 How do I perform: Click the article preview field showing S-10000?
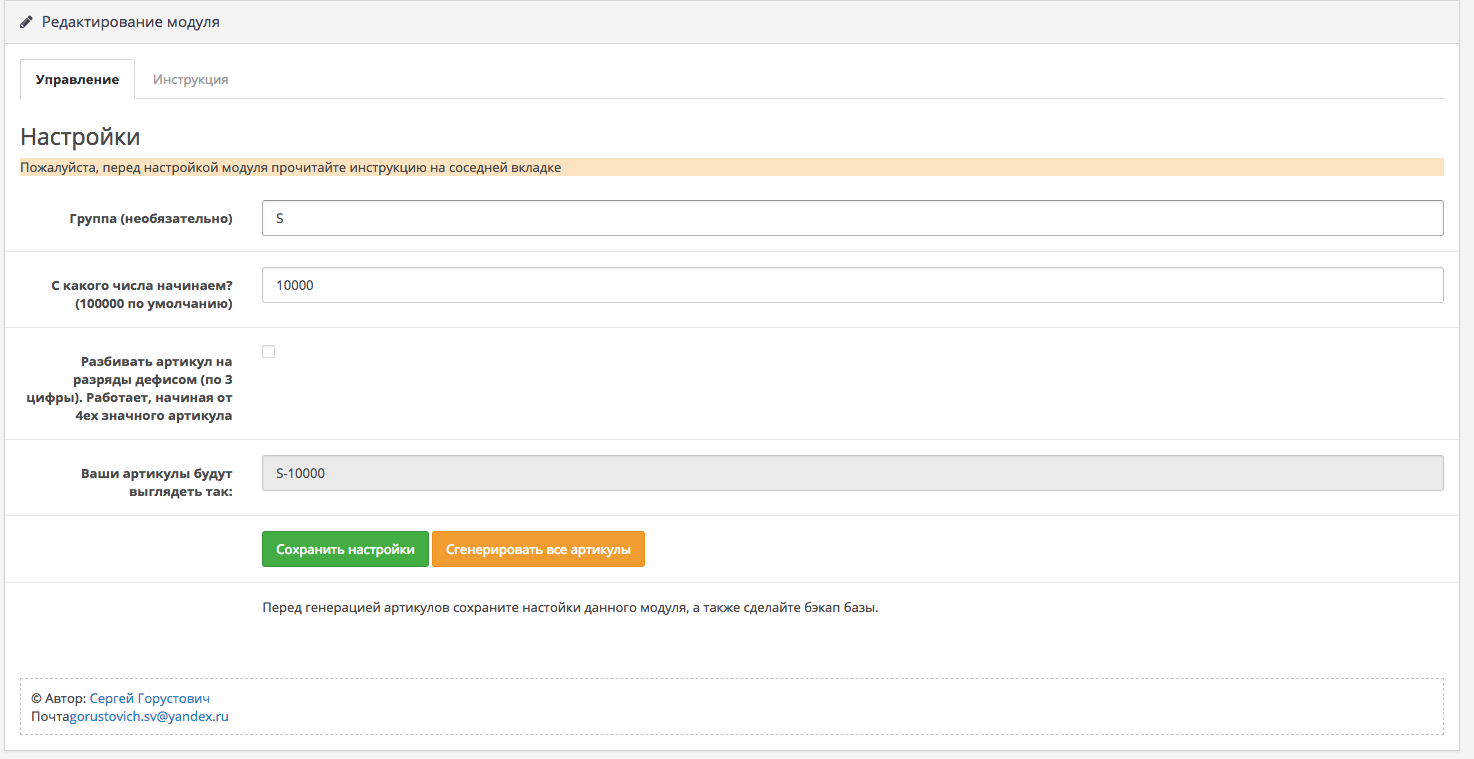(852, 473)
